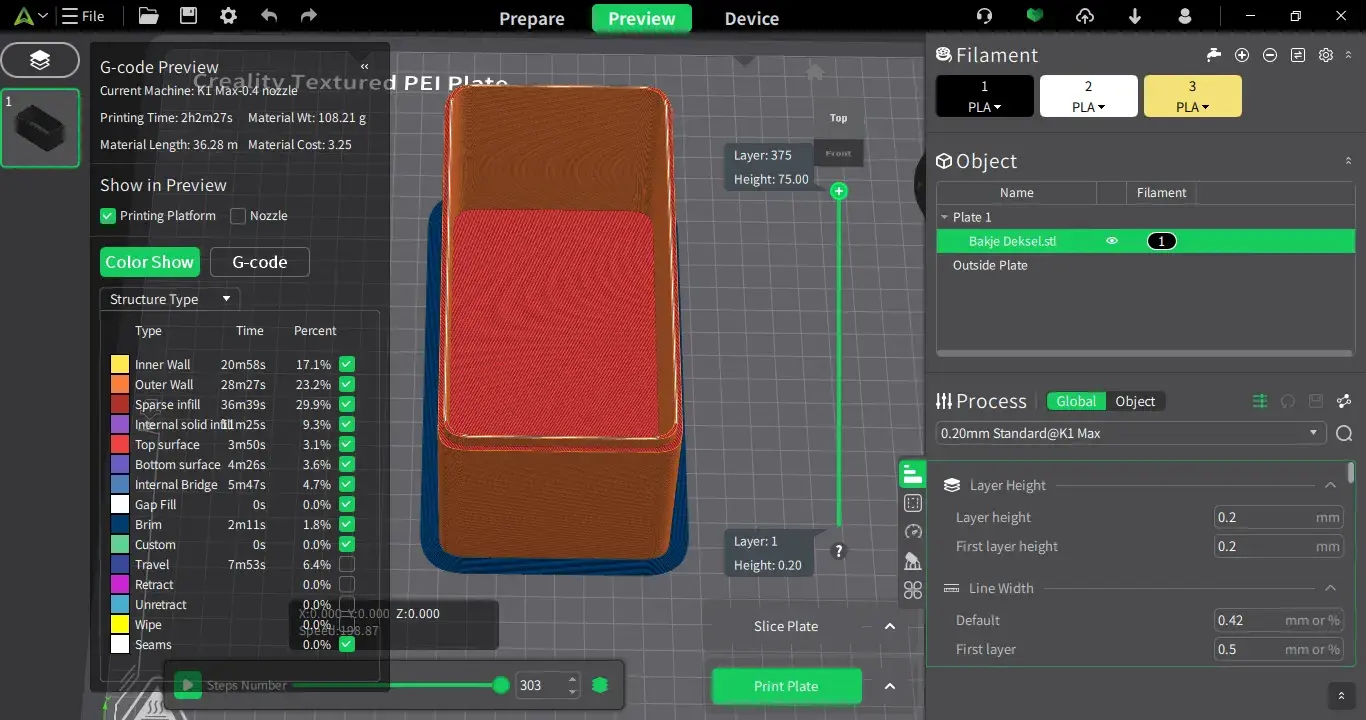Image resolution: width=1366 pixels, height=720 pixels.
Task: Toggle visibility of Bakje Deksel.stl eye icon
Action: tap(1111, 240)
